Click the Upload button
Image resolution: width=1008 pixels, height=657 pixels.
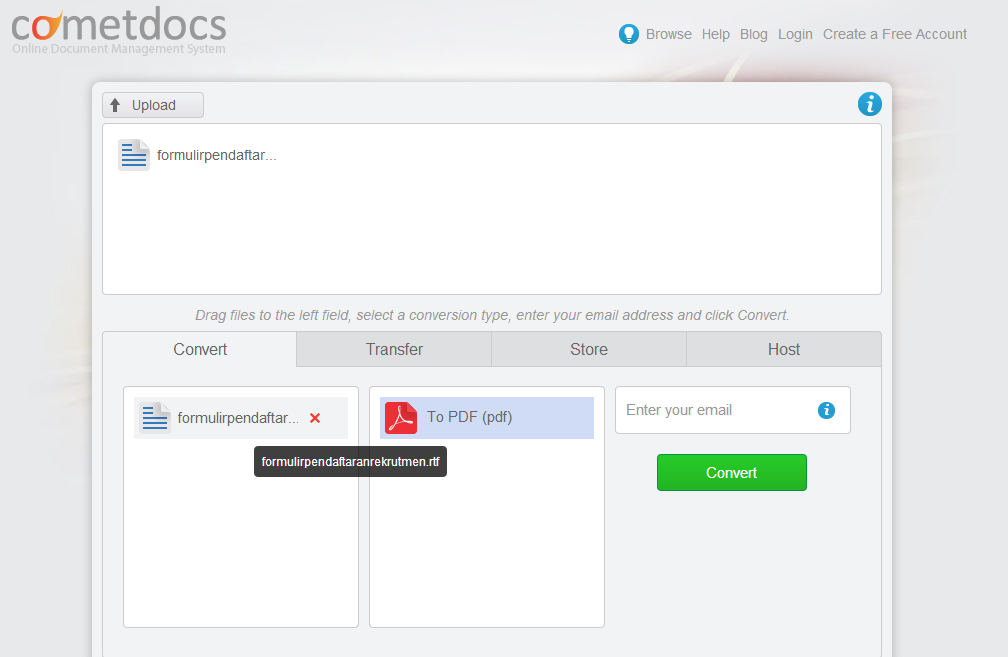tap(153, 105)
